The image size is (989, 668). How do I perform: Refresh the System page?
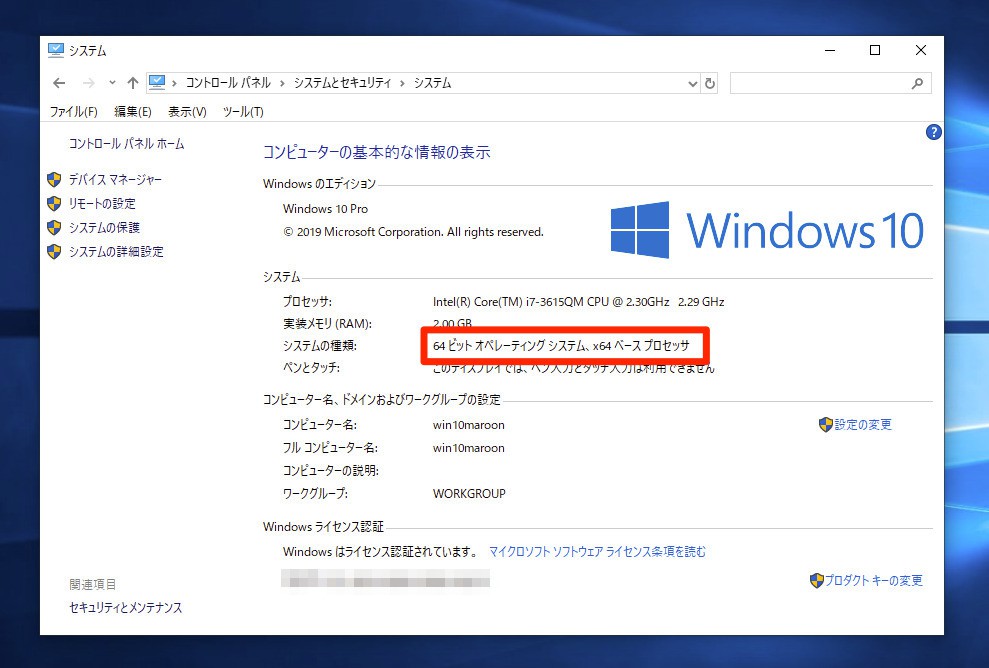coord(710,83)
